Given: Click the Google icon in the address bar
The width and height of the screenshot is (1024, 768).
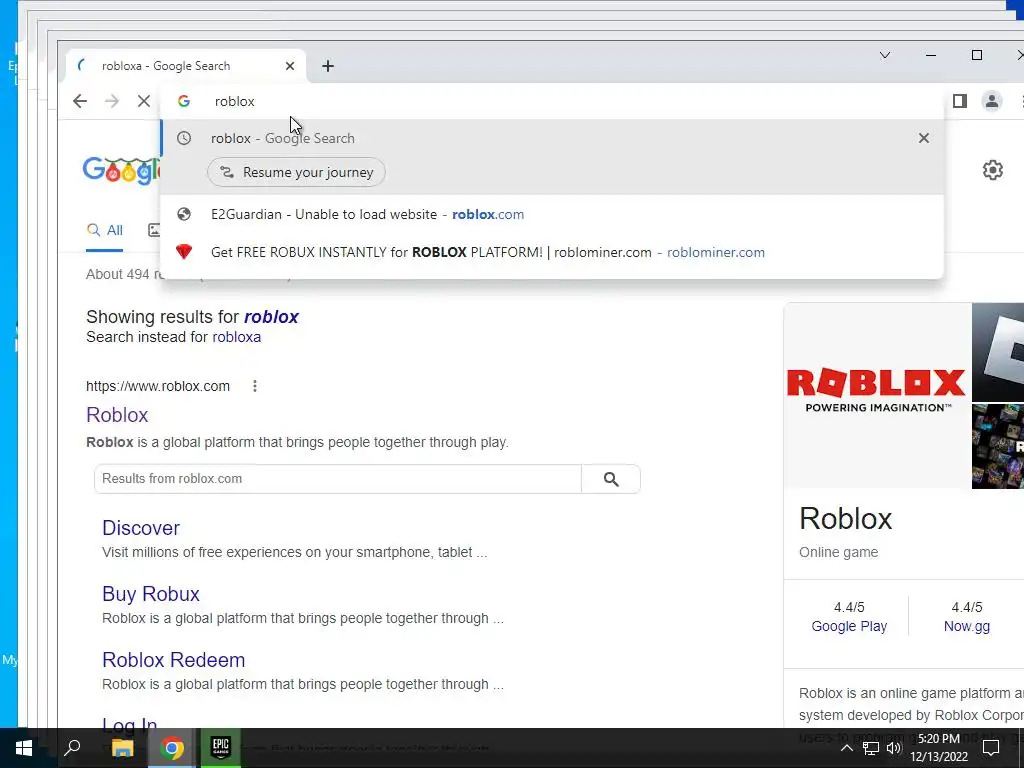Looking at the screenshot, I should point(184,101).
